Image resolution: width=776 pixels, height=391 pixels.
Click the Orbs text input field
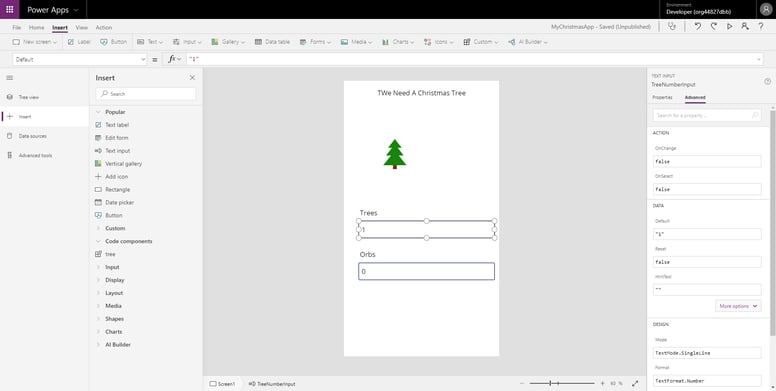[426, 271]
